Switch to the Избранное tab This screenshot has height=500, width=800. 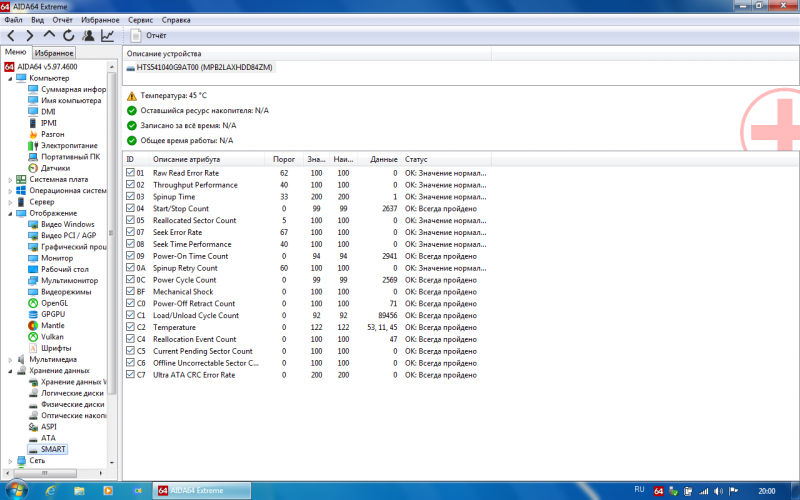[54, 52]
